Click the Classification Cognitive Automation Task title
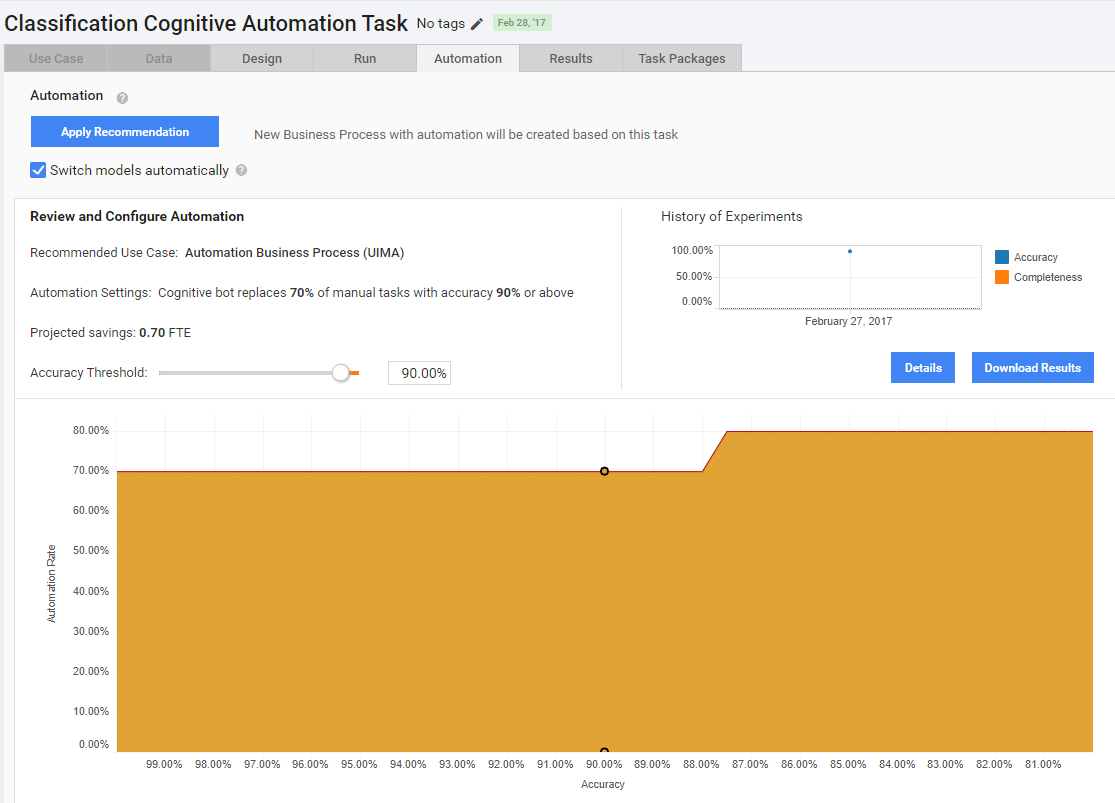Screen dimensions: 1115x803 click(x=206, y=23)
